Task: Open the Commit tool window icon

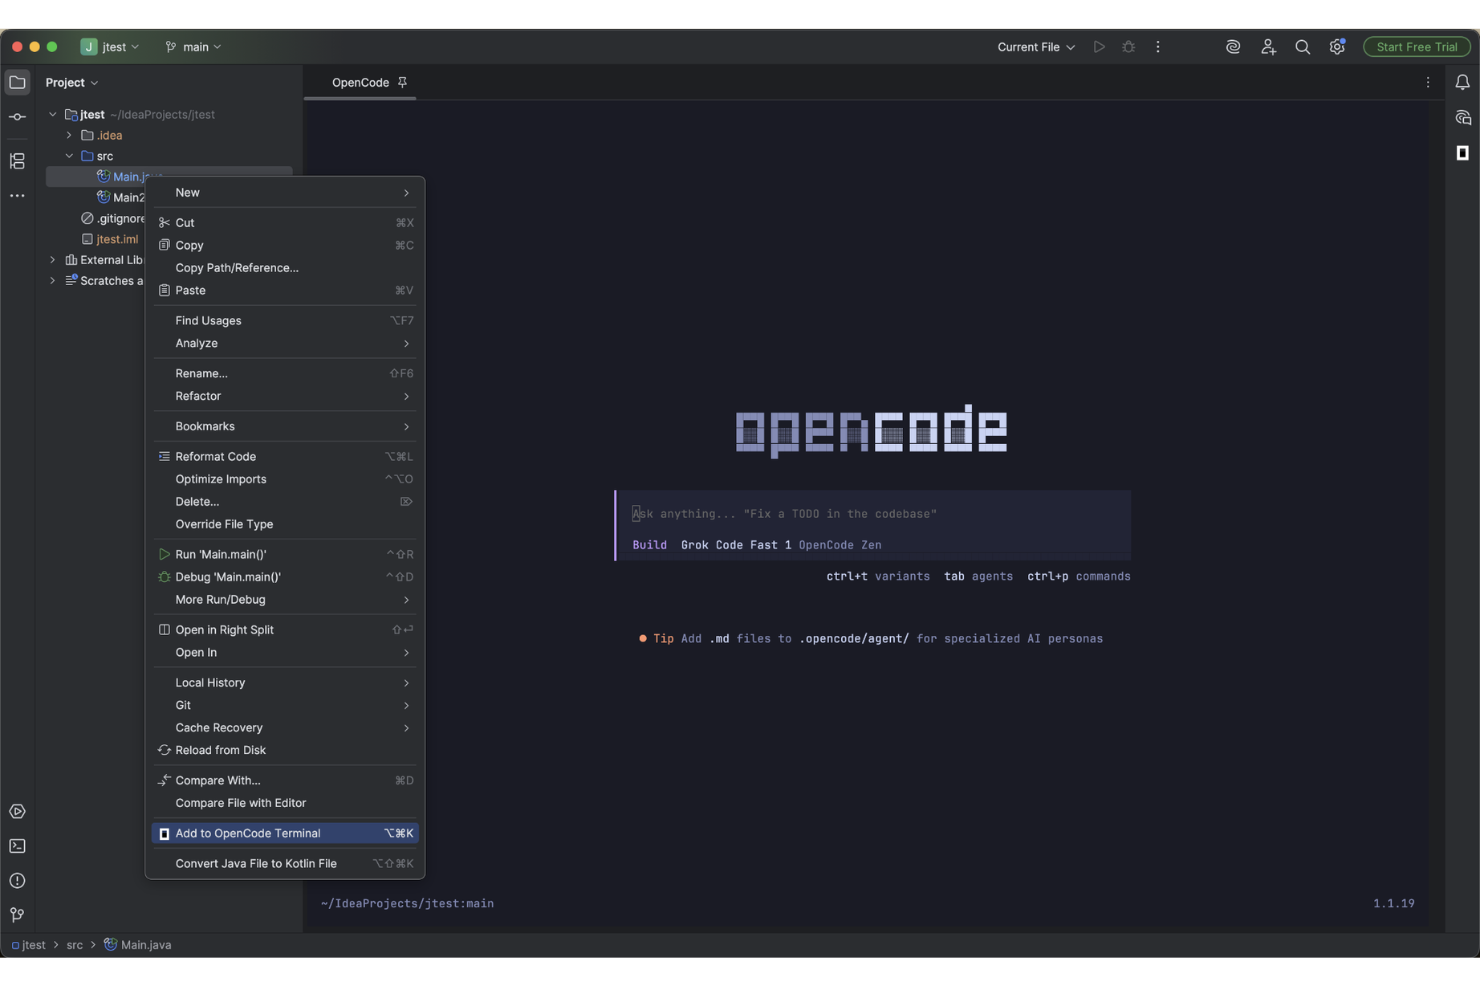Action: pyautogui.click(x=17, y=117)
